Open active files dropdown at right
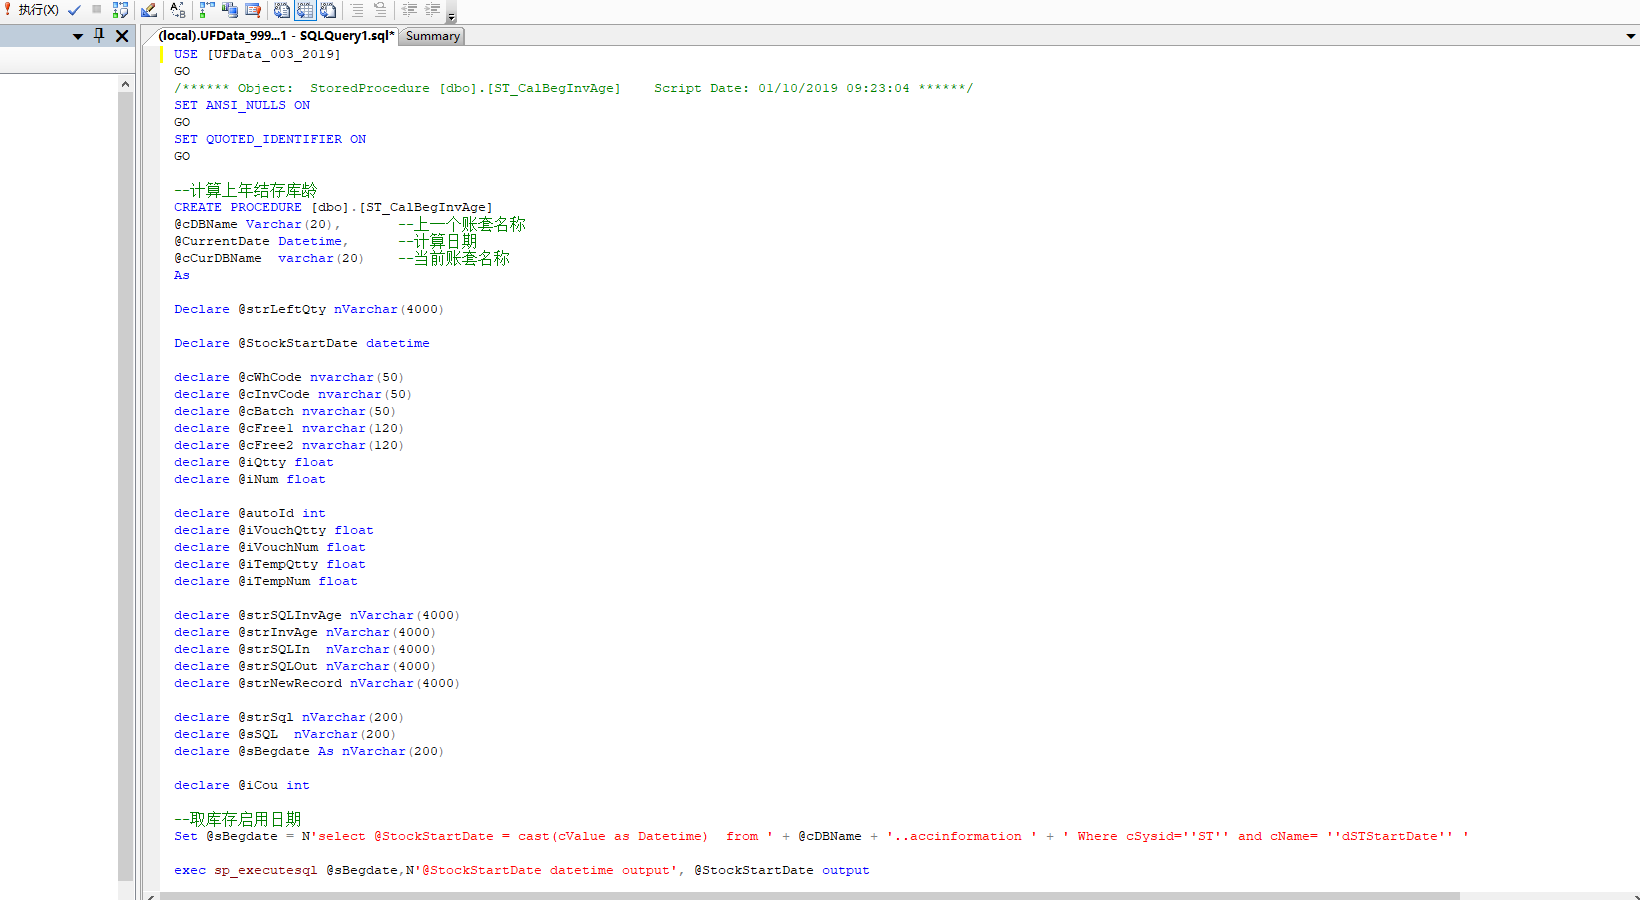 1631,36
